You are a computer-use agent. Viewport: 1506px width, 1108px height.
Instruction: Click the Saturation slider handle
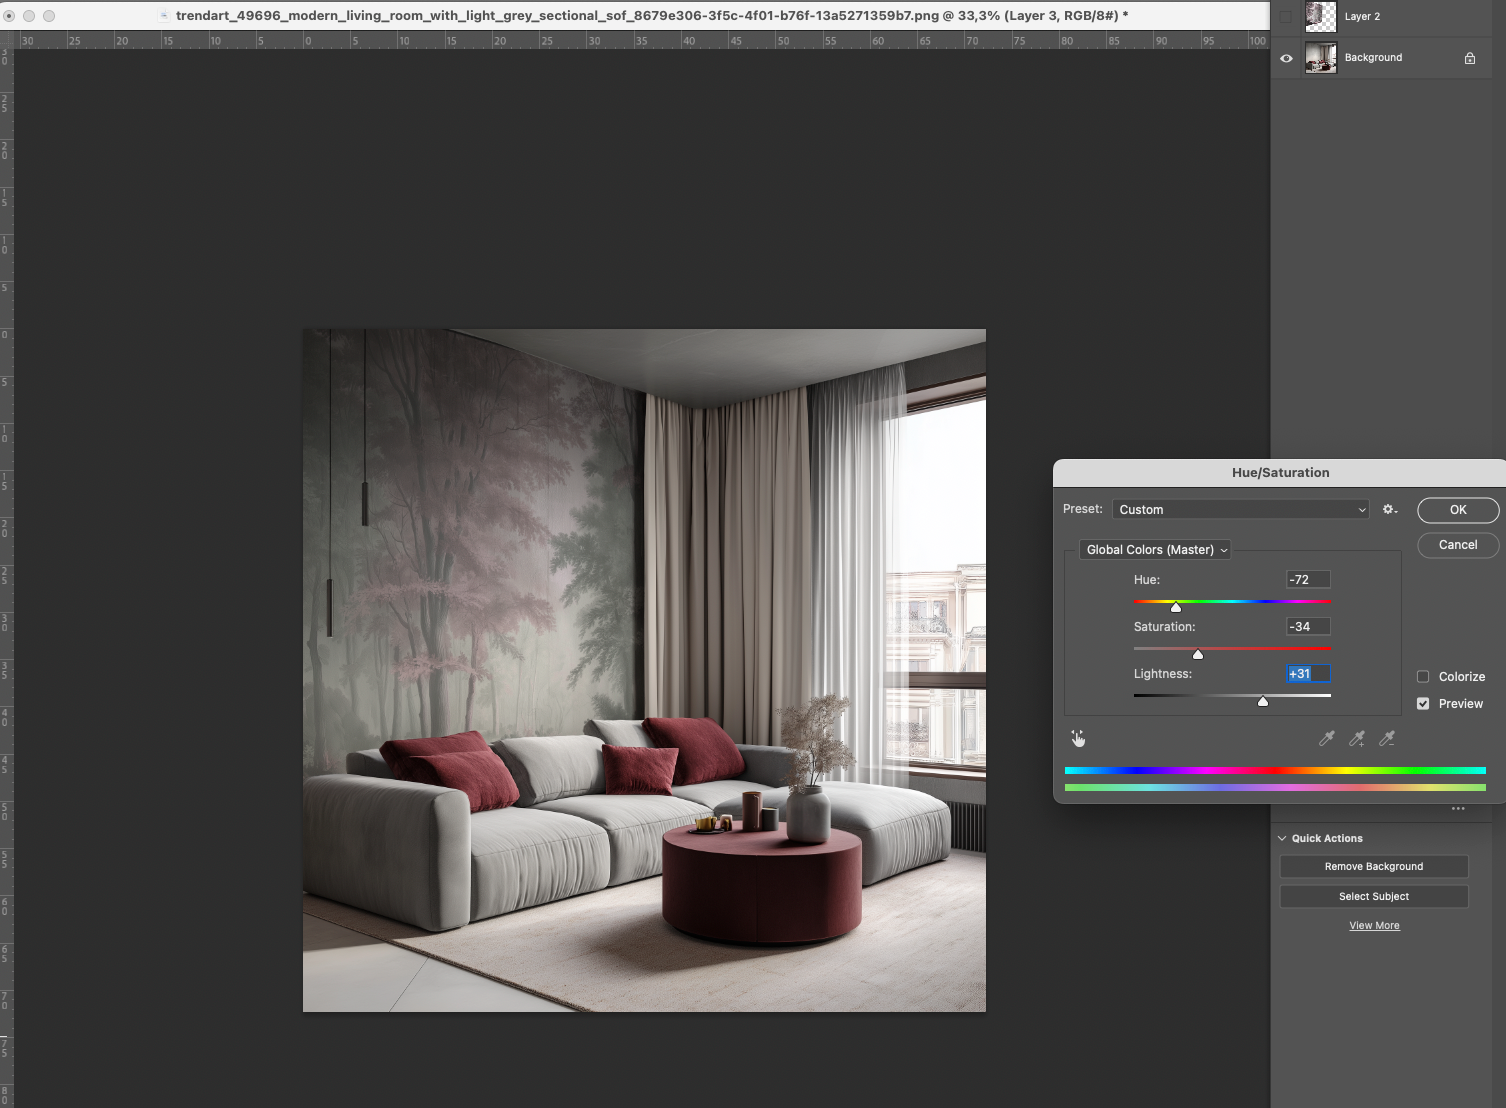coord(1198,654)
